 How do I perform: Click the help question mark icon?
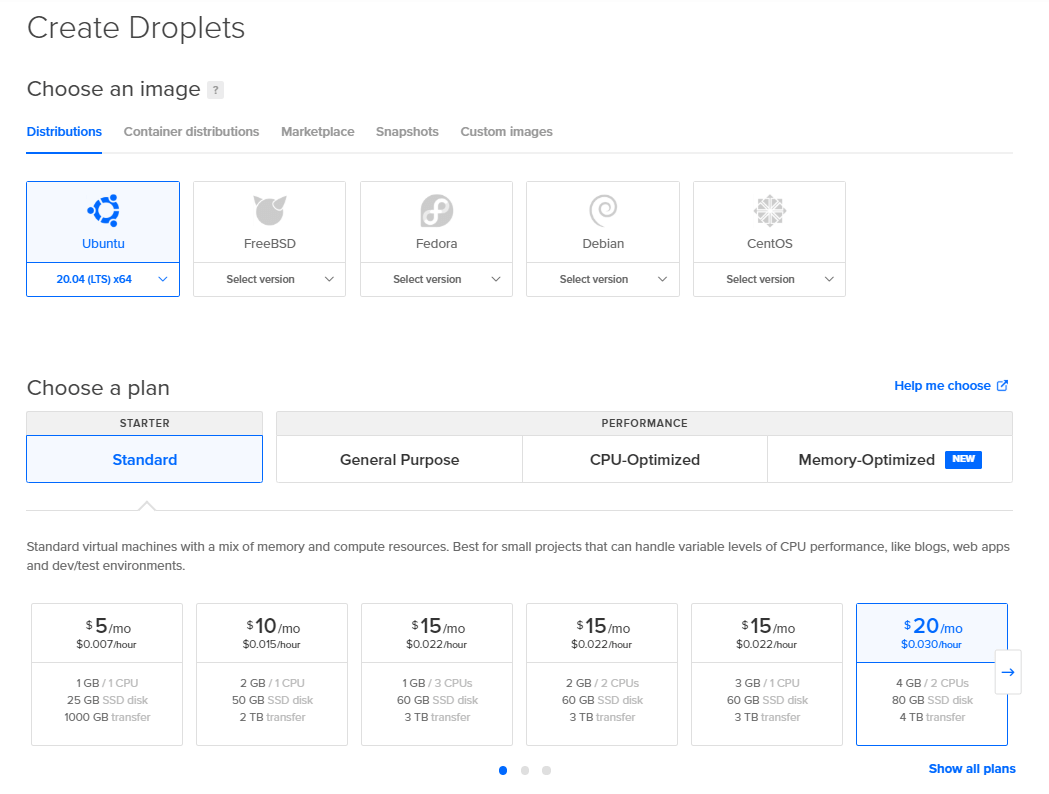(215, 90)
